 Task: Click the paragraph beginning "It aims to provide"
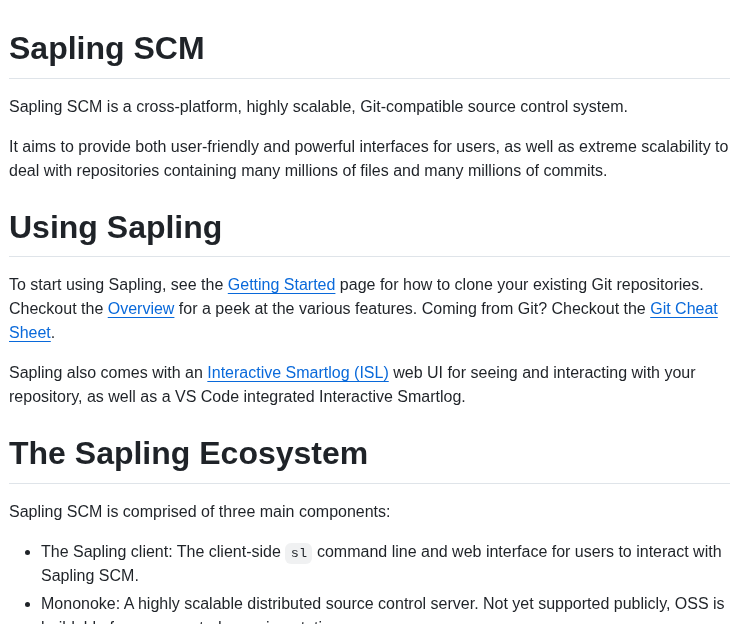click(x=369, y=159)
